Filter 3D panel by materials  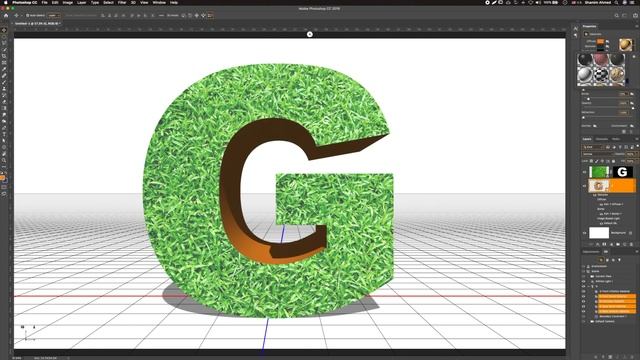(x=613, y=260)
